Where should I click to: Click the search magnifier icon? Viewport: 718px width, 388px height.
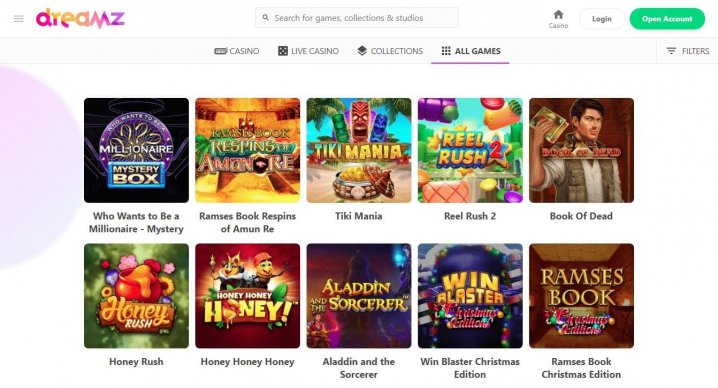click(265, 18)
